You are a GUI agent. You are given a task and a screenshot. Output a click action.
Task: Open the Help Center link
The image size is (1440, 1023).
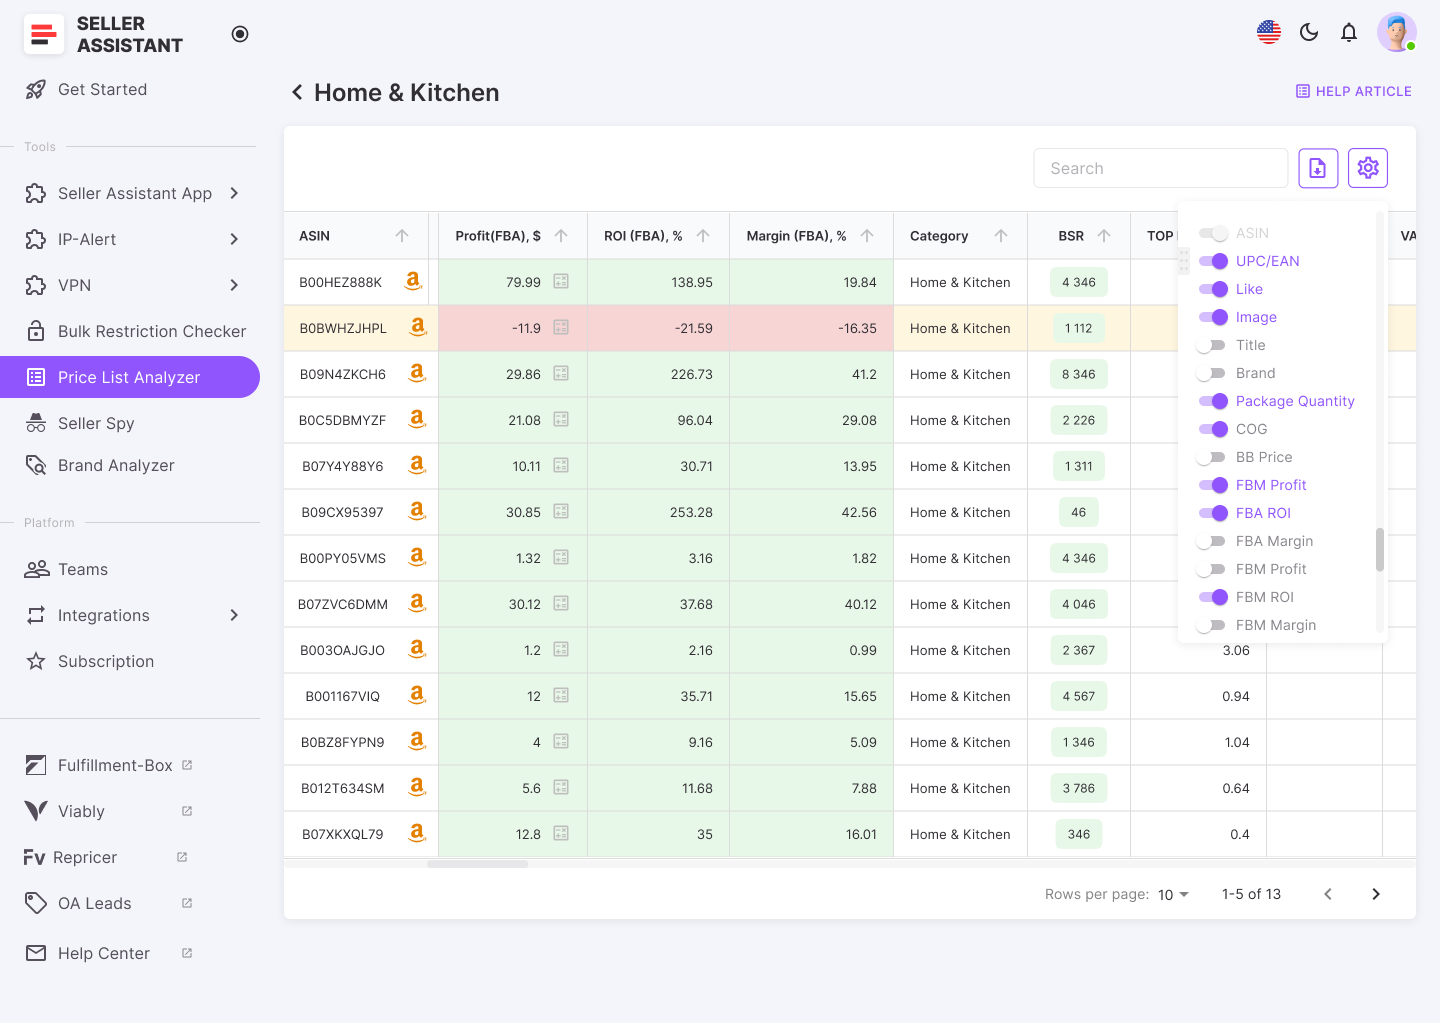tap(104, 953)
